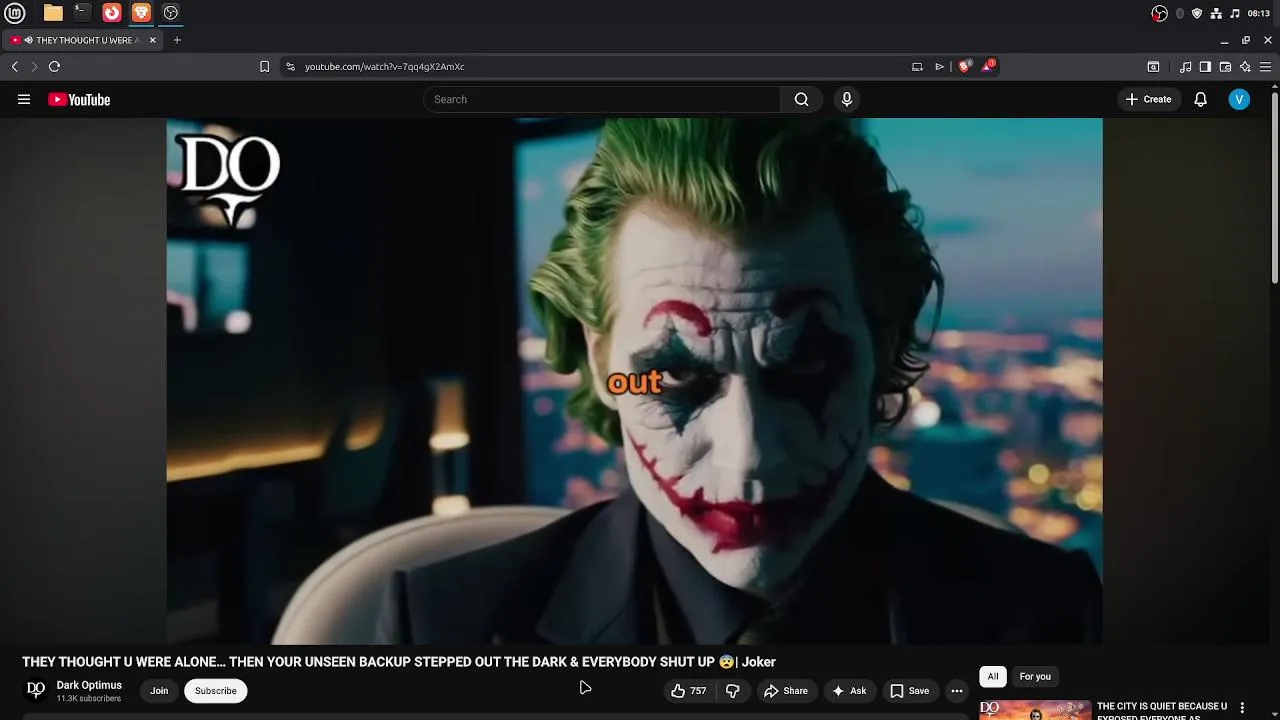Click the OBS recording tray indicator
Screen dimensions: 1280x720
[x=1159, y=13]
